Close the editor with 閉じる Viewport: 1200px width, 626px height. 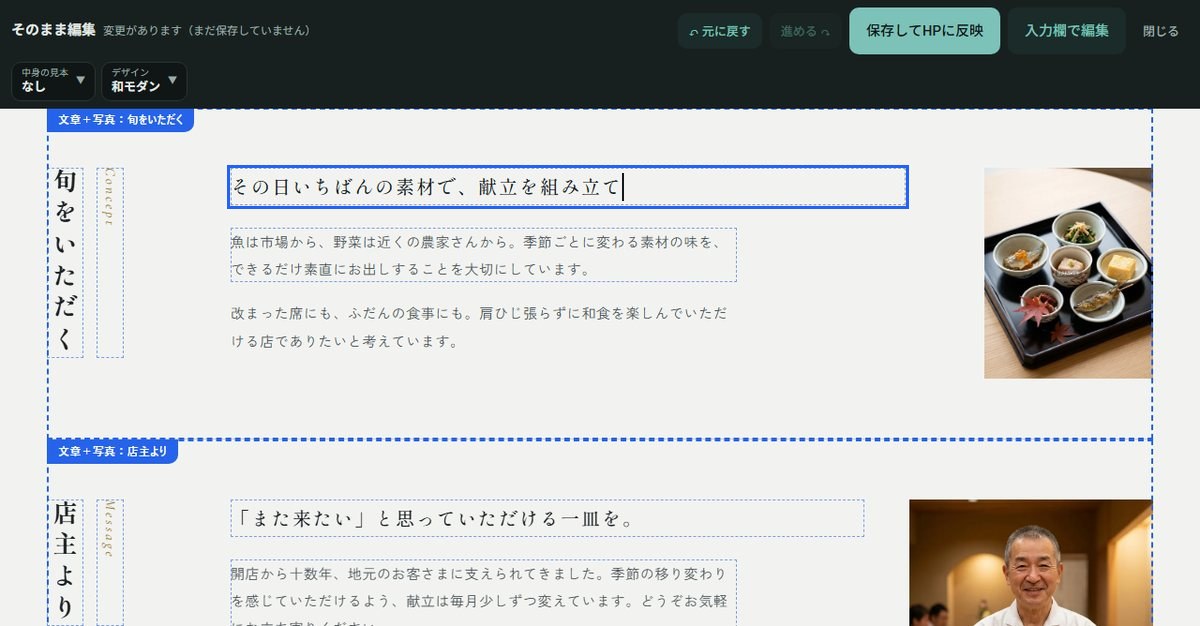coord(1161,31)
